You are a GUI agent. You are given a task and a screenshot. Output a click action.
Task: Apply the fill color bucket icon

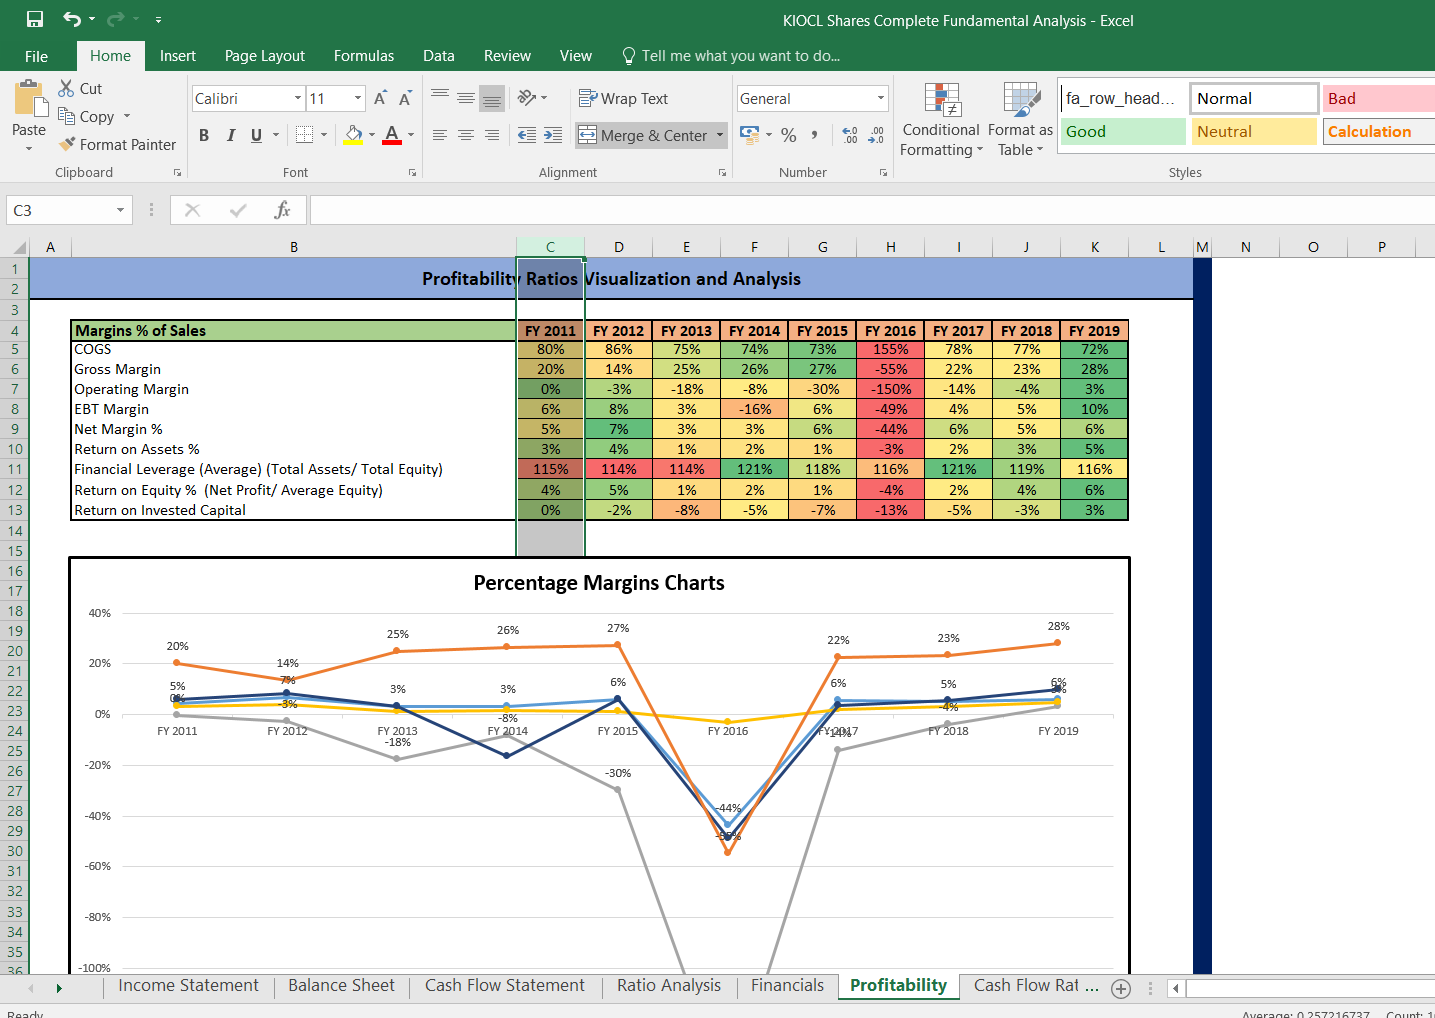pos(353,135)
